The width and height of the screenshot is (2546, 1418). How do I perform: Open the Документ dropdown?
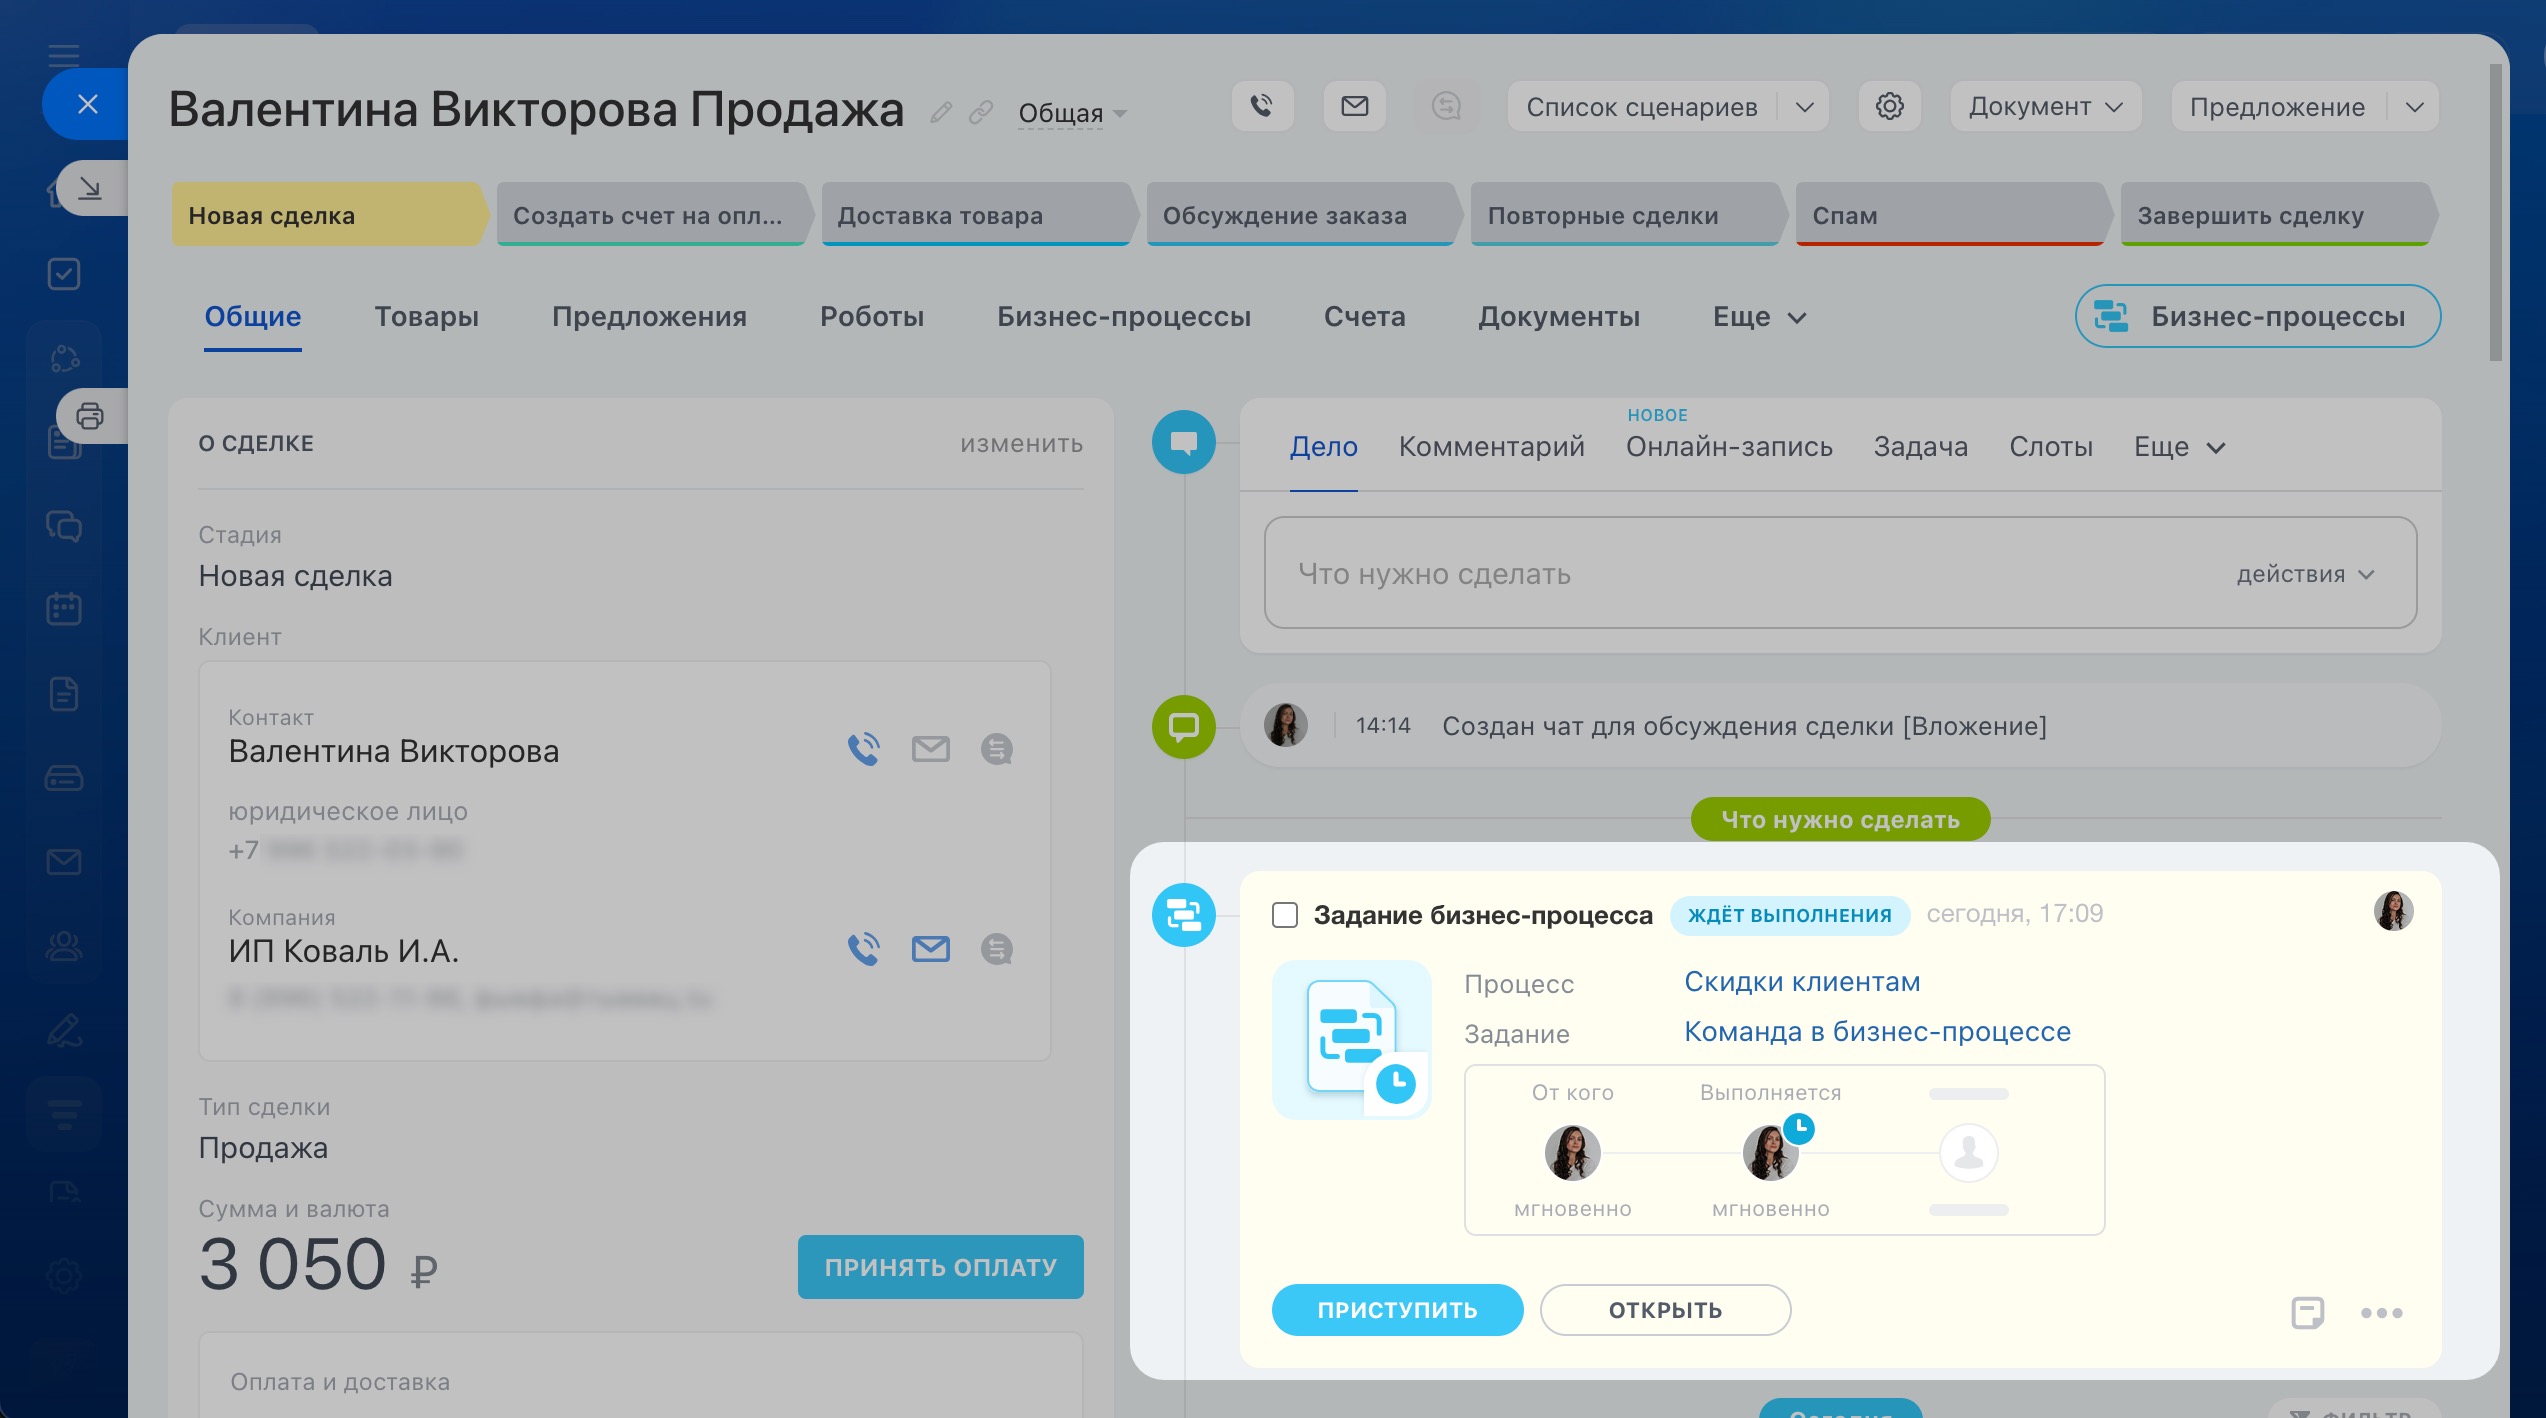point(2045,106)
